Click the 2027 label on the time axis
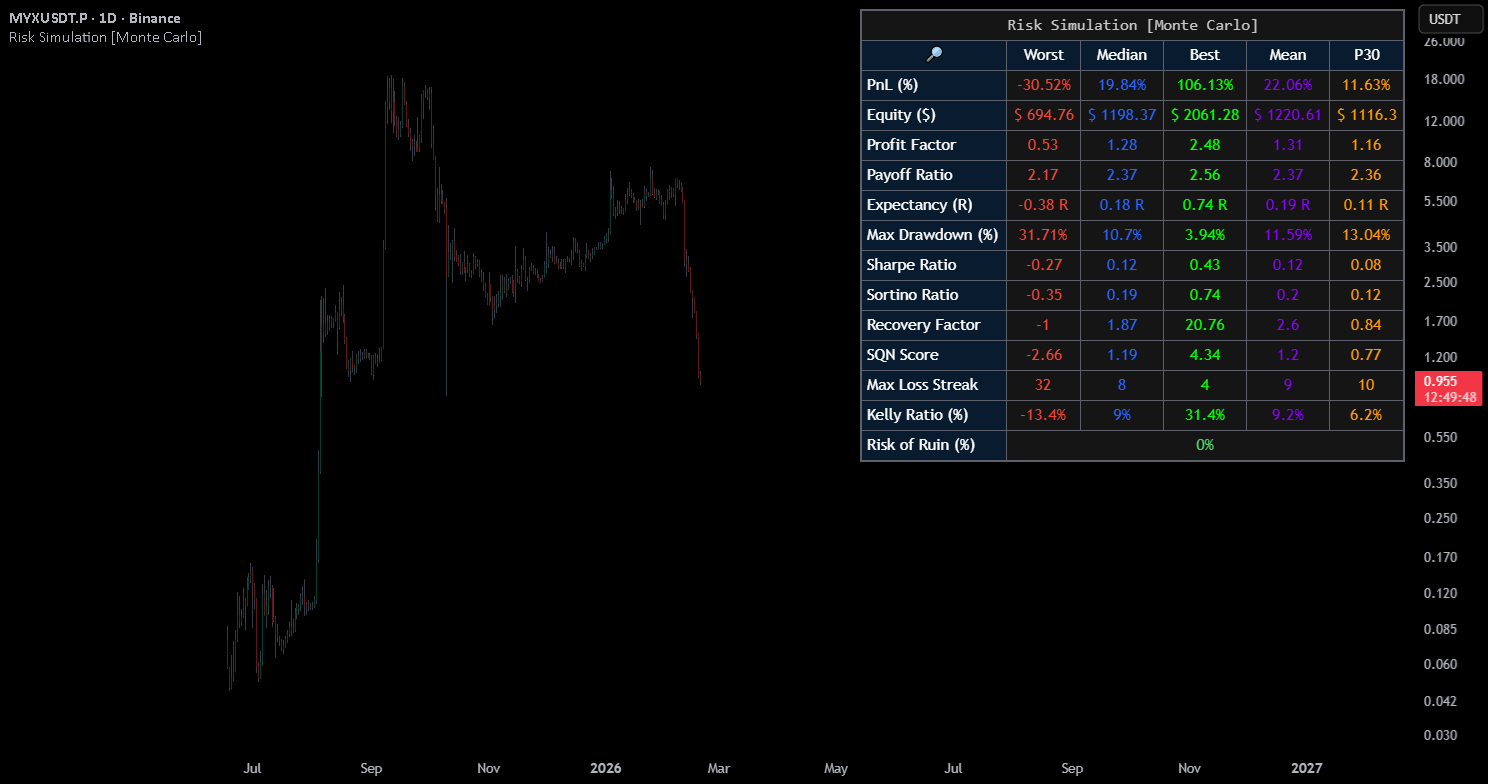This screenshot has width=1488, height=784. 1306,768
